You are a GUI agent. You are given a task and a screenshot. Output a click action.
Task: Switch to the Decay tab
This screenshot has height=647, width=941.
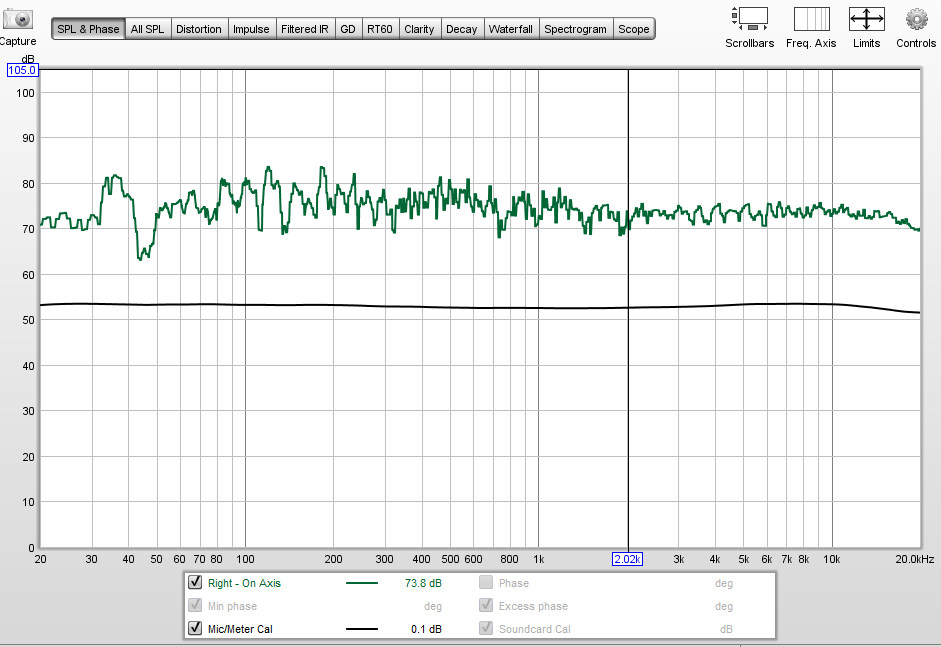click(461, 29)
